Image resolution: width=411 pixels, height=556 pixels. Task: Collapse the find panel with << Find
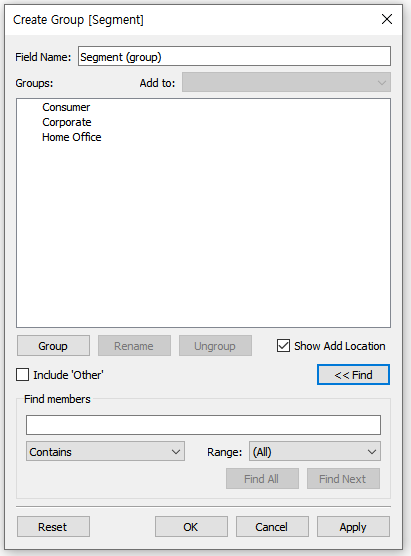tap(353, 375)
